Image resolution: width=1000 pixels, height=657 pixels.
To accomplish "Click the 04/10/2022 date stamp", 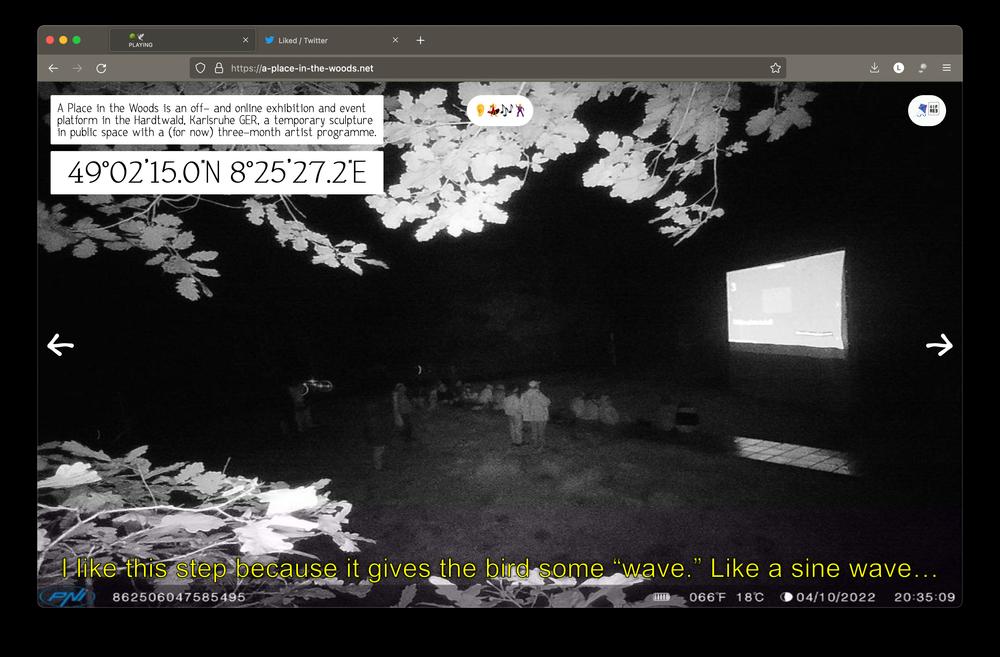I will tap(835, 598).
